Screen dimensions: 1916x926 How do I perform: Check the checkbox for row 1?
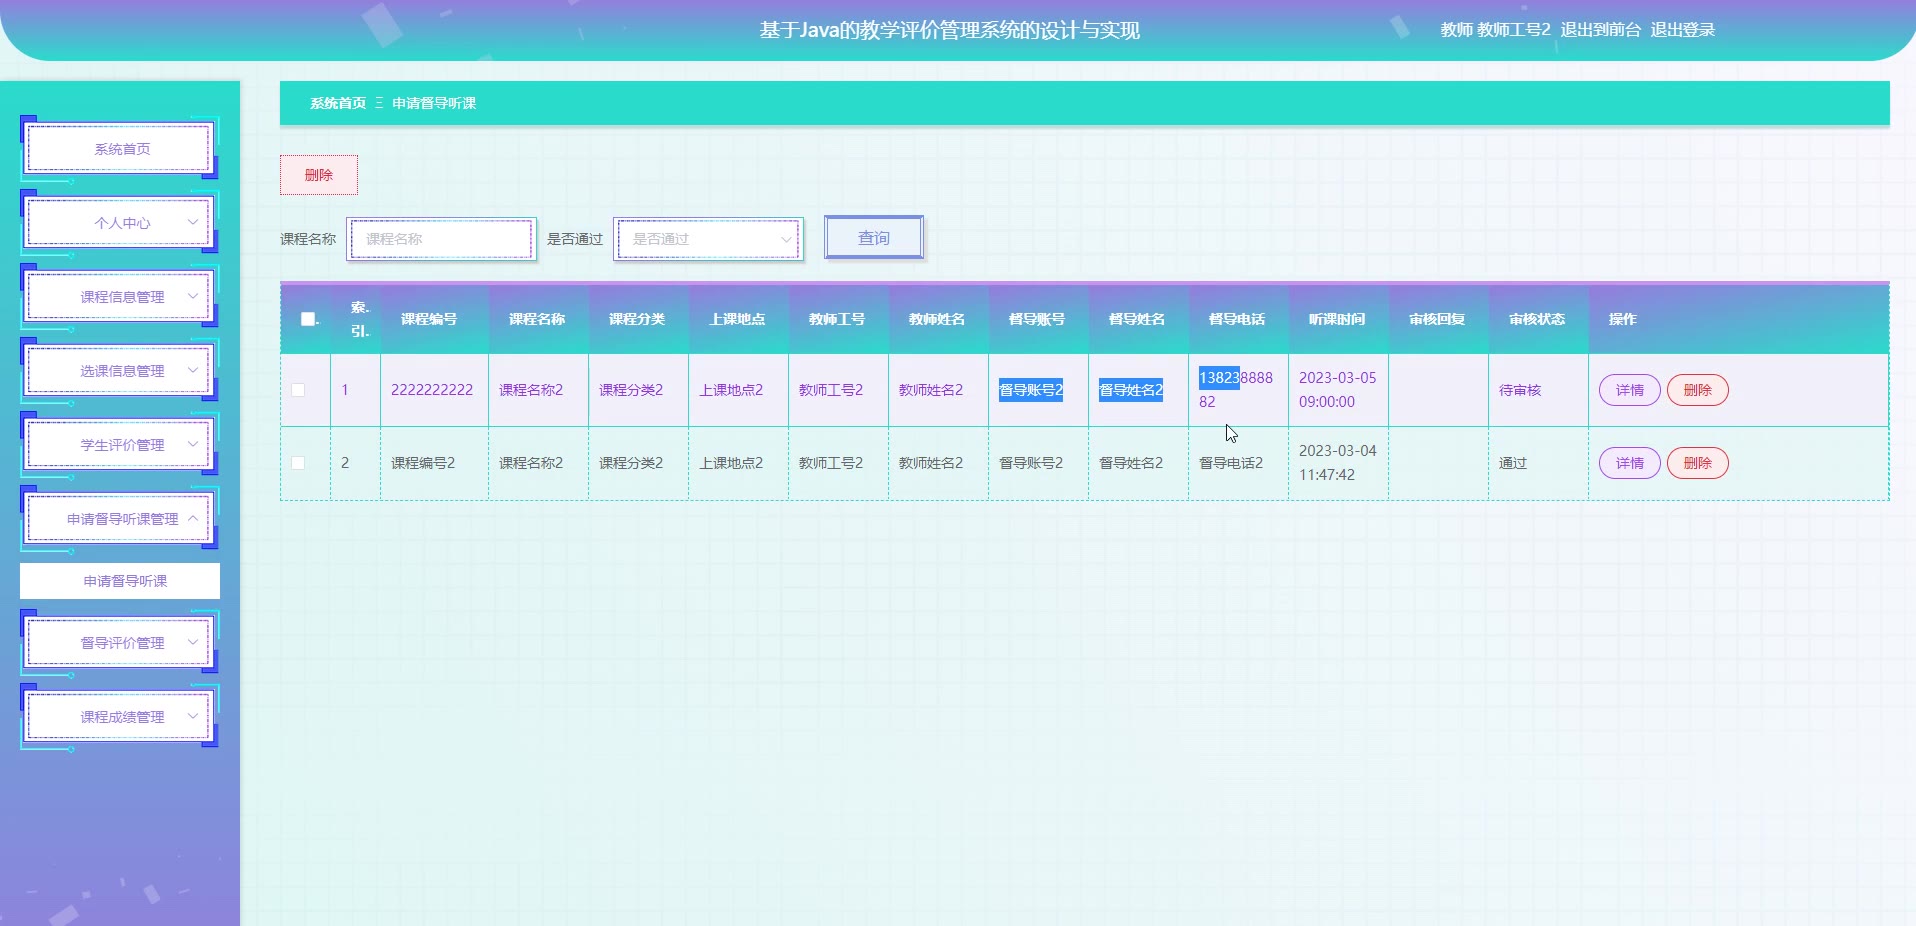tap(298, 390)
